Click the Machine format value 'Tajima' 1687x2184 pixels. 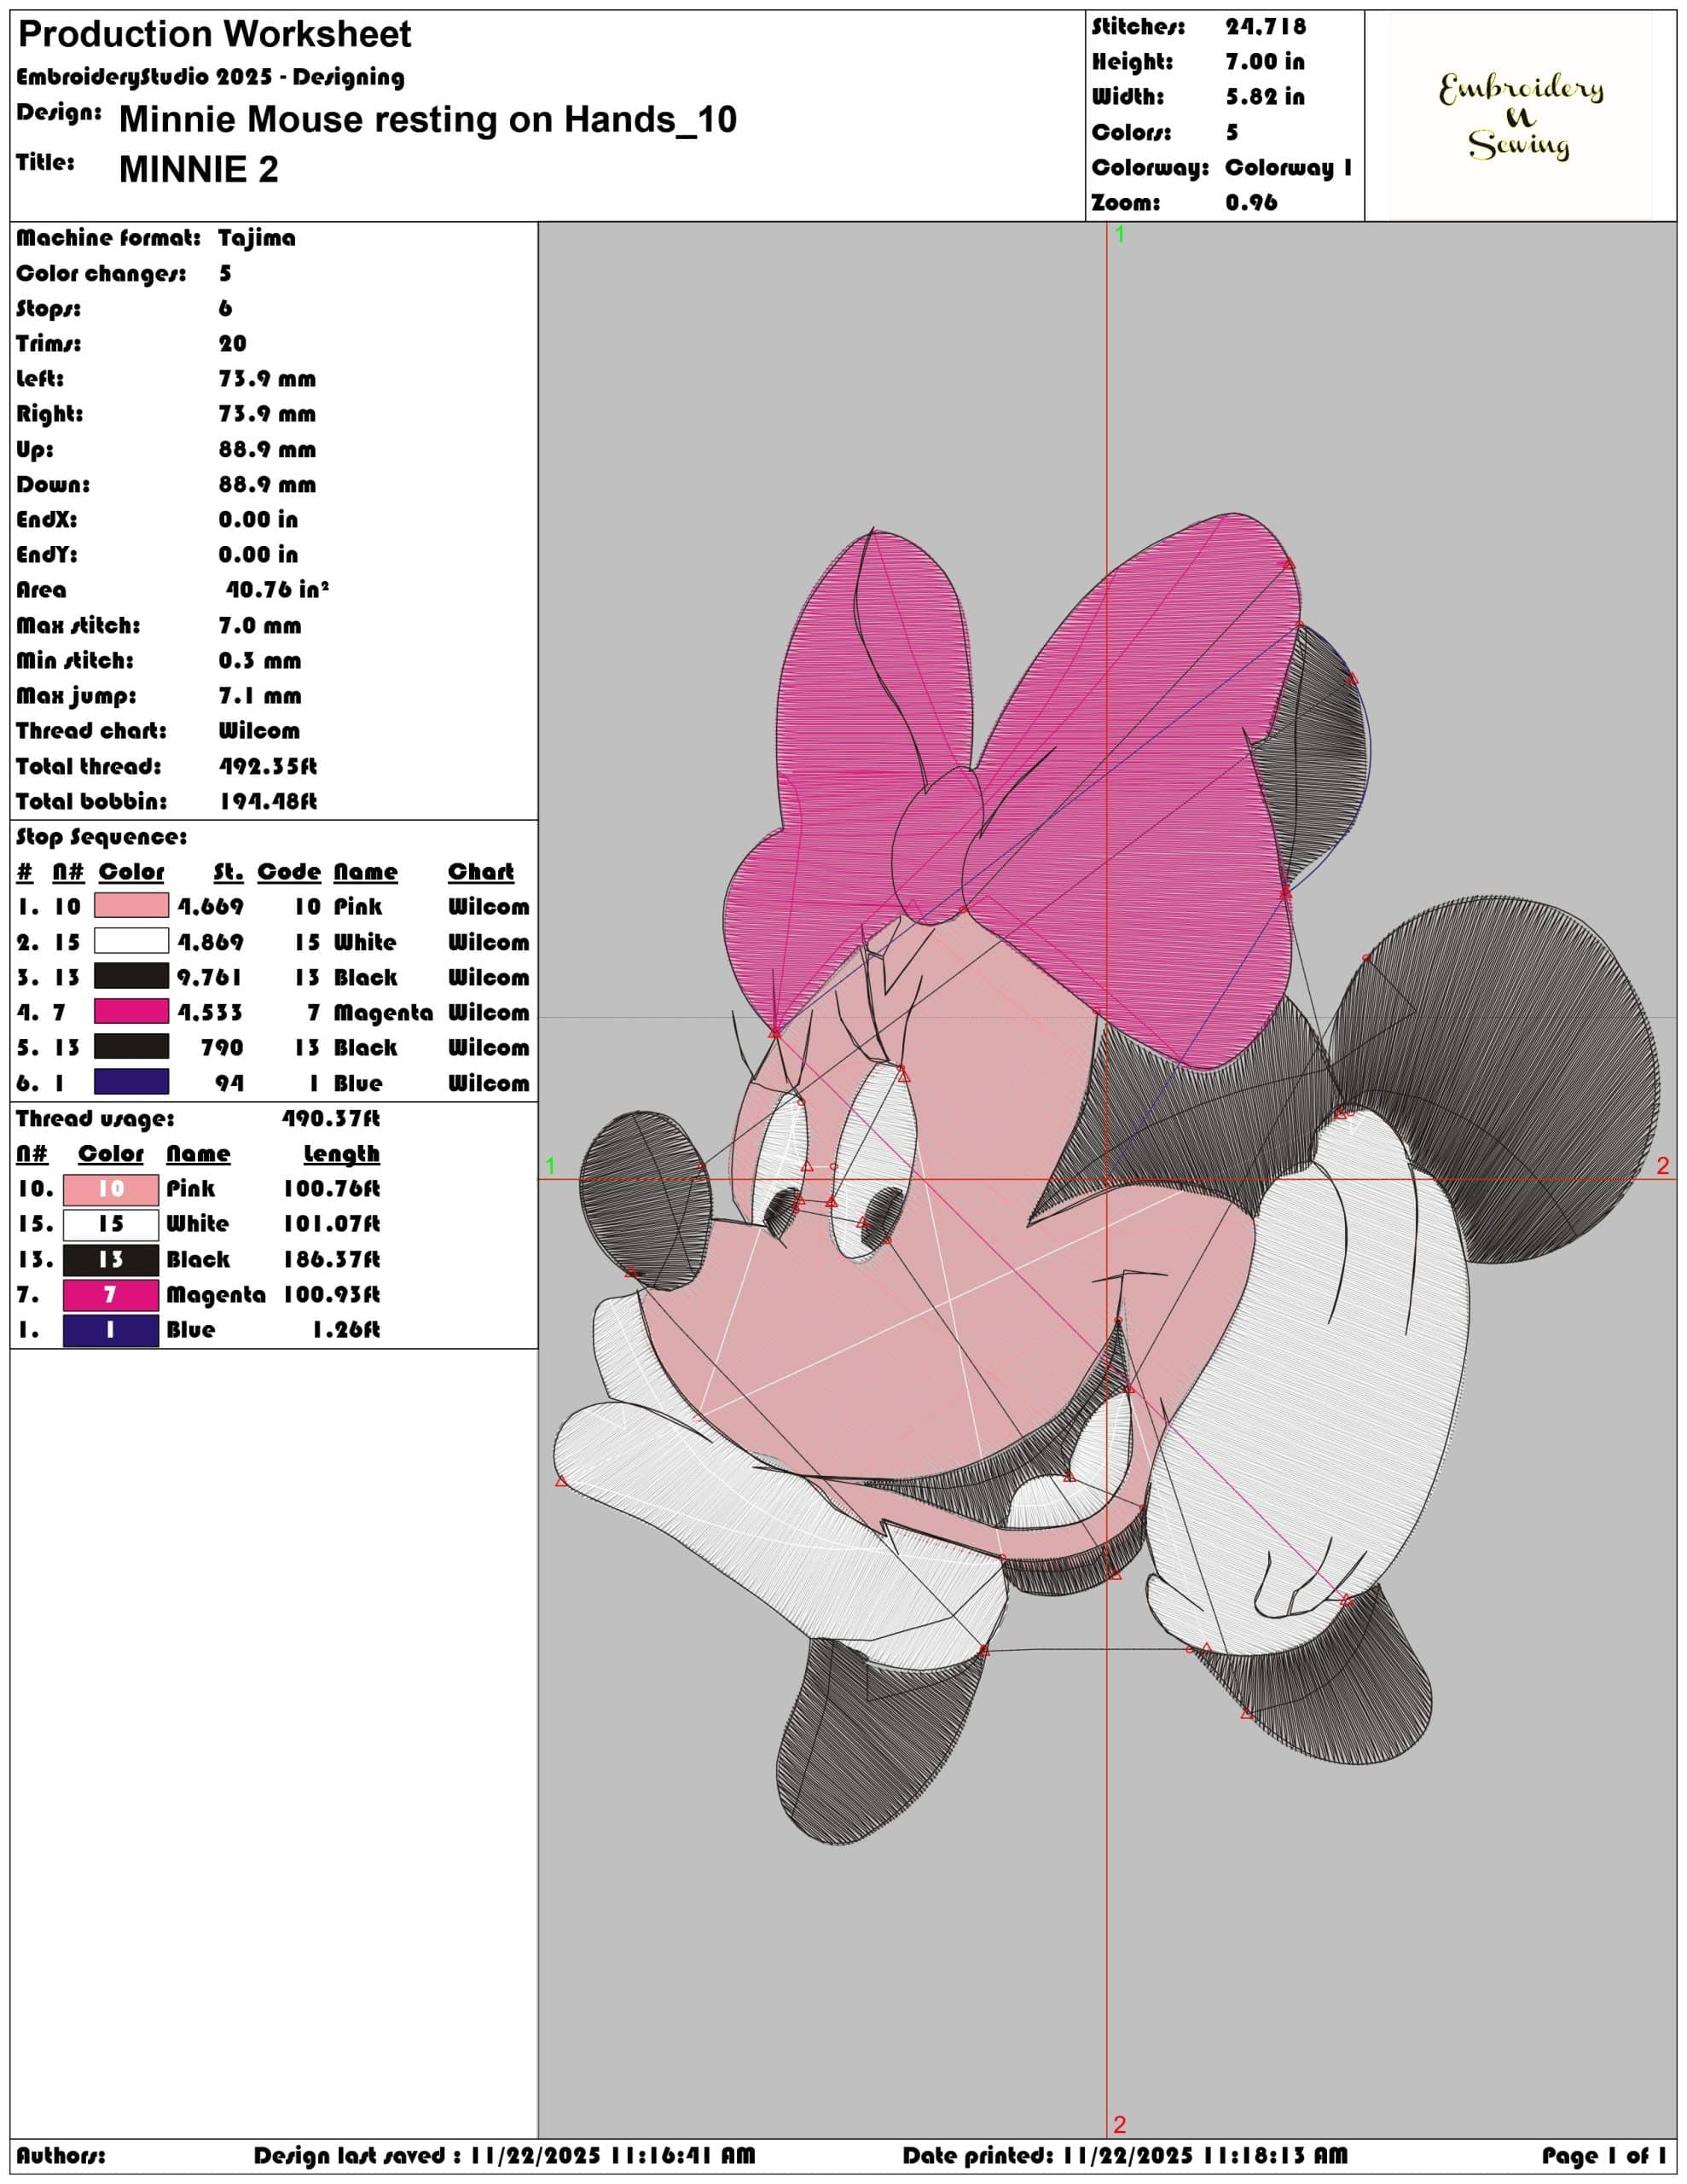[257, 238]
